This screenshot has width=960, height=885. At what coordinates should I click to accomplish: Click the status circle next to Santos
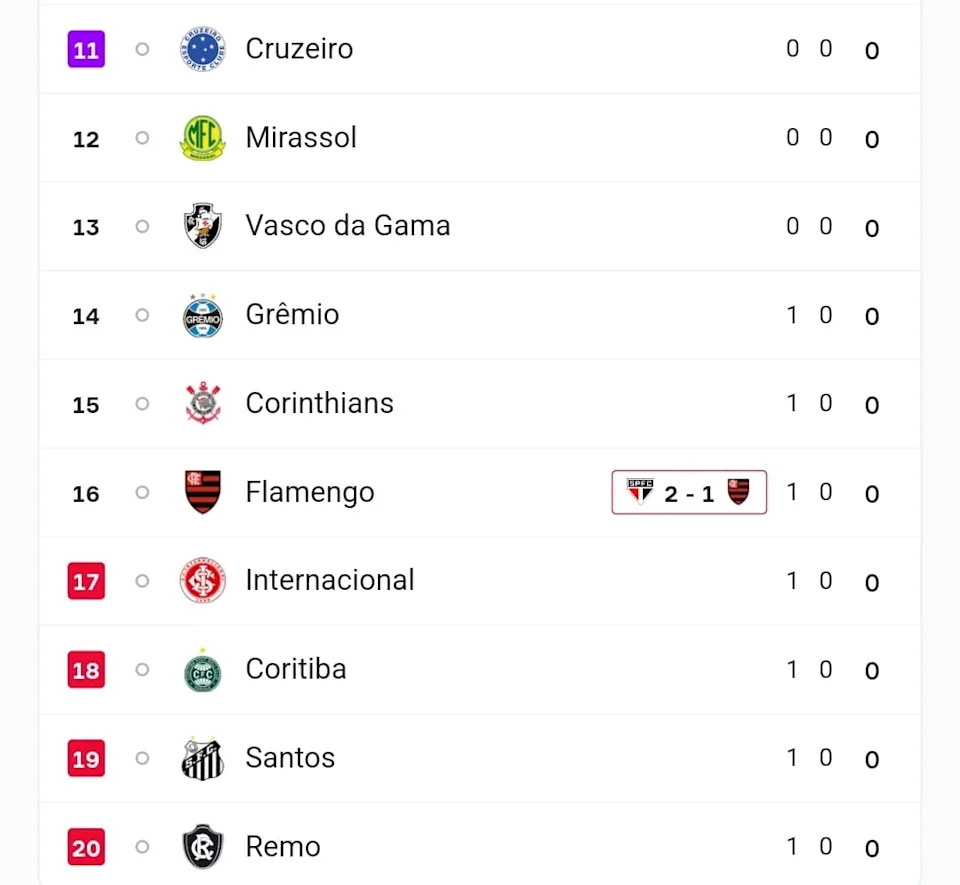point(142,758)
